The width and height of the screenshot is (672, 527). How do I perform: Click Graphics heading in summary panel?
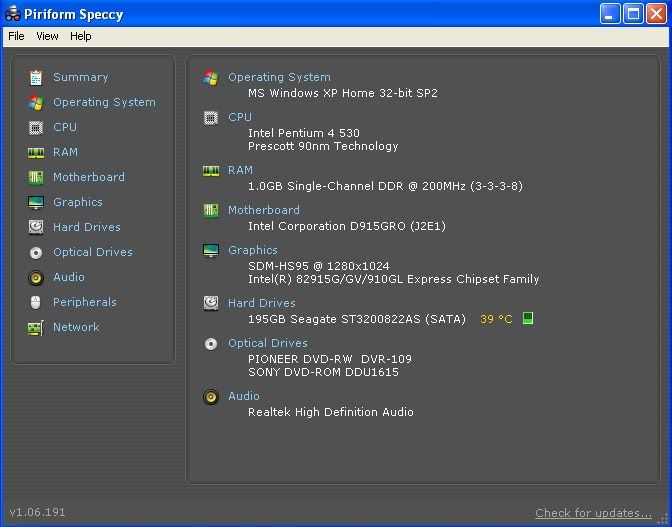(x=252, y=250)
